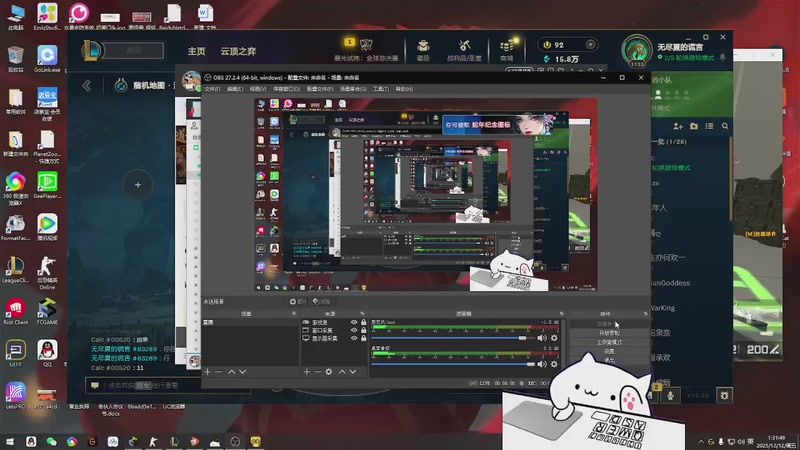
Task: Open the OBS 帮助 (Help) menu
Action: [x=404, y=89]
